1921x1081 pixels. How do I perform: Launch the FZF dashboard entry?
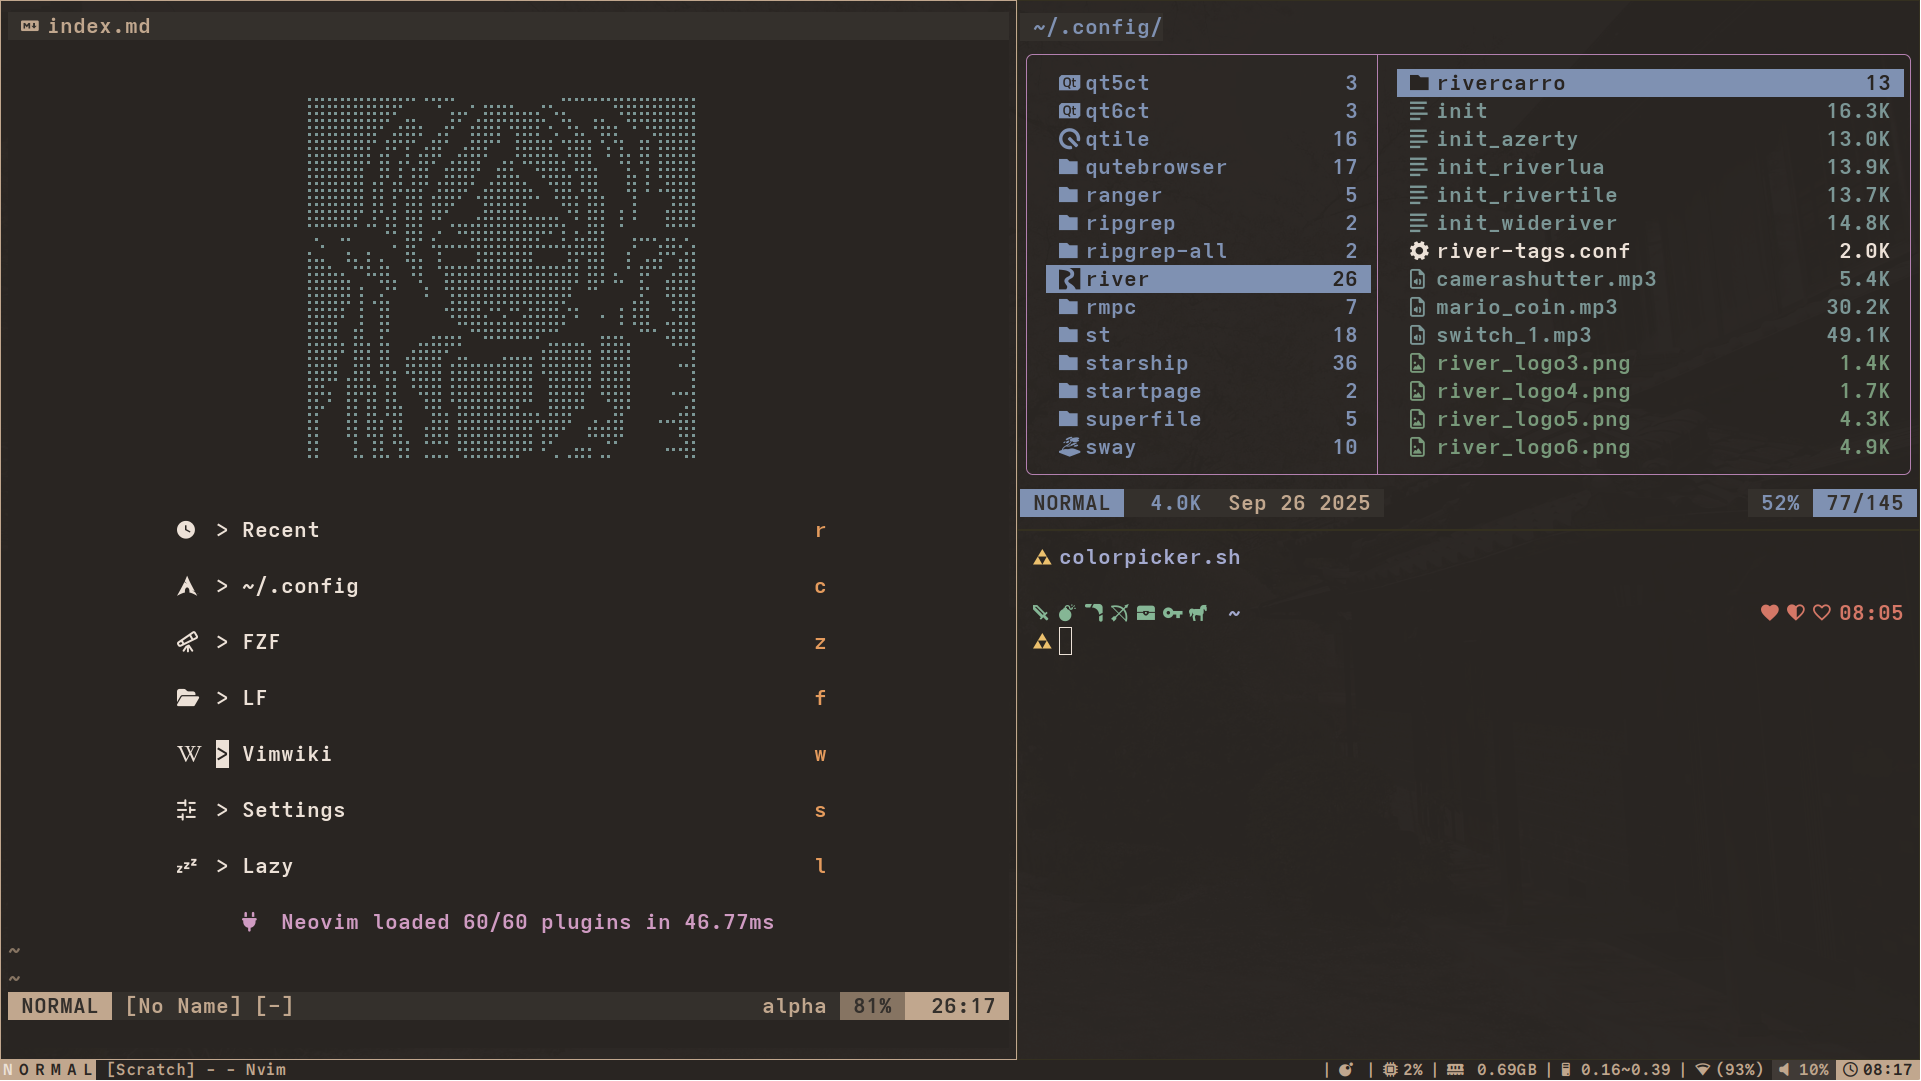(x=501, y=642)
